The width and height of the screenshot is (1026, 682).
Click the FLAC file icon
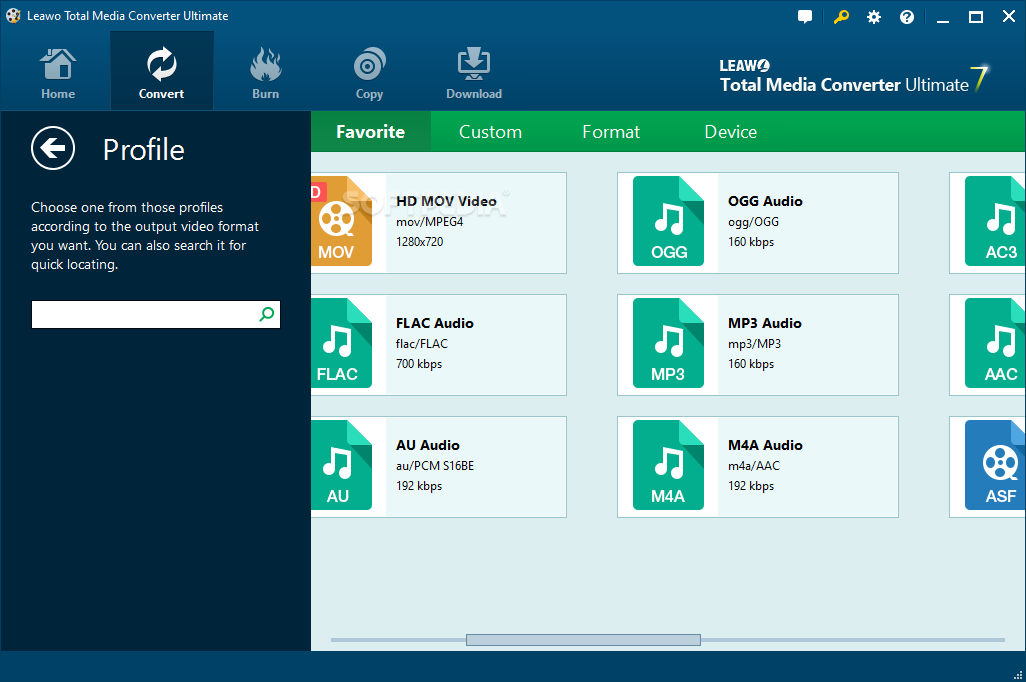point(342,343)
